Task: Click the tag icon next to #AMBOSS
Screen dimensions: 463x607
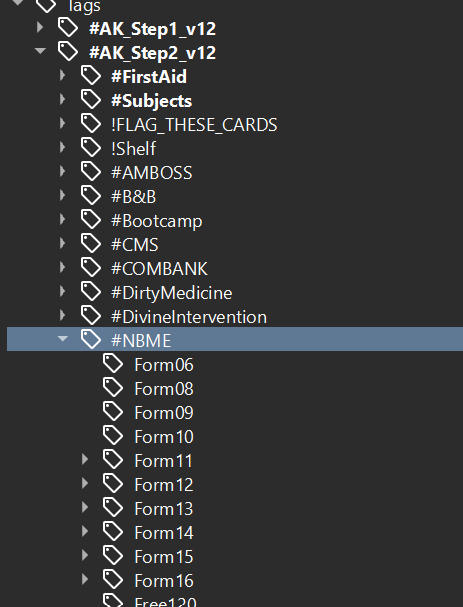Action: 91,171
